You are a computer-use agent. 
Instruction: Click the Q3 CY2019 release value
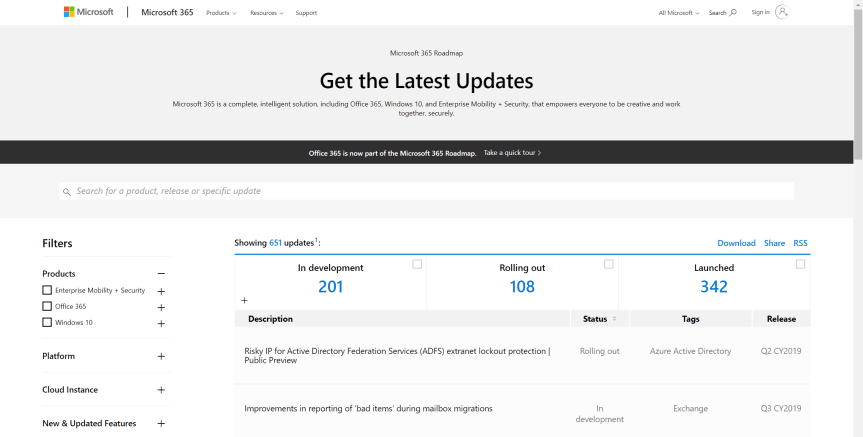click(780, 408)
